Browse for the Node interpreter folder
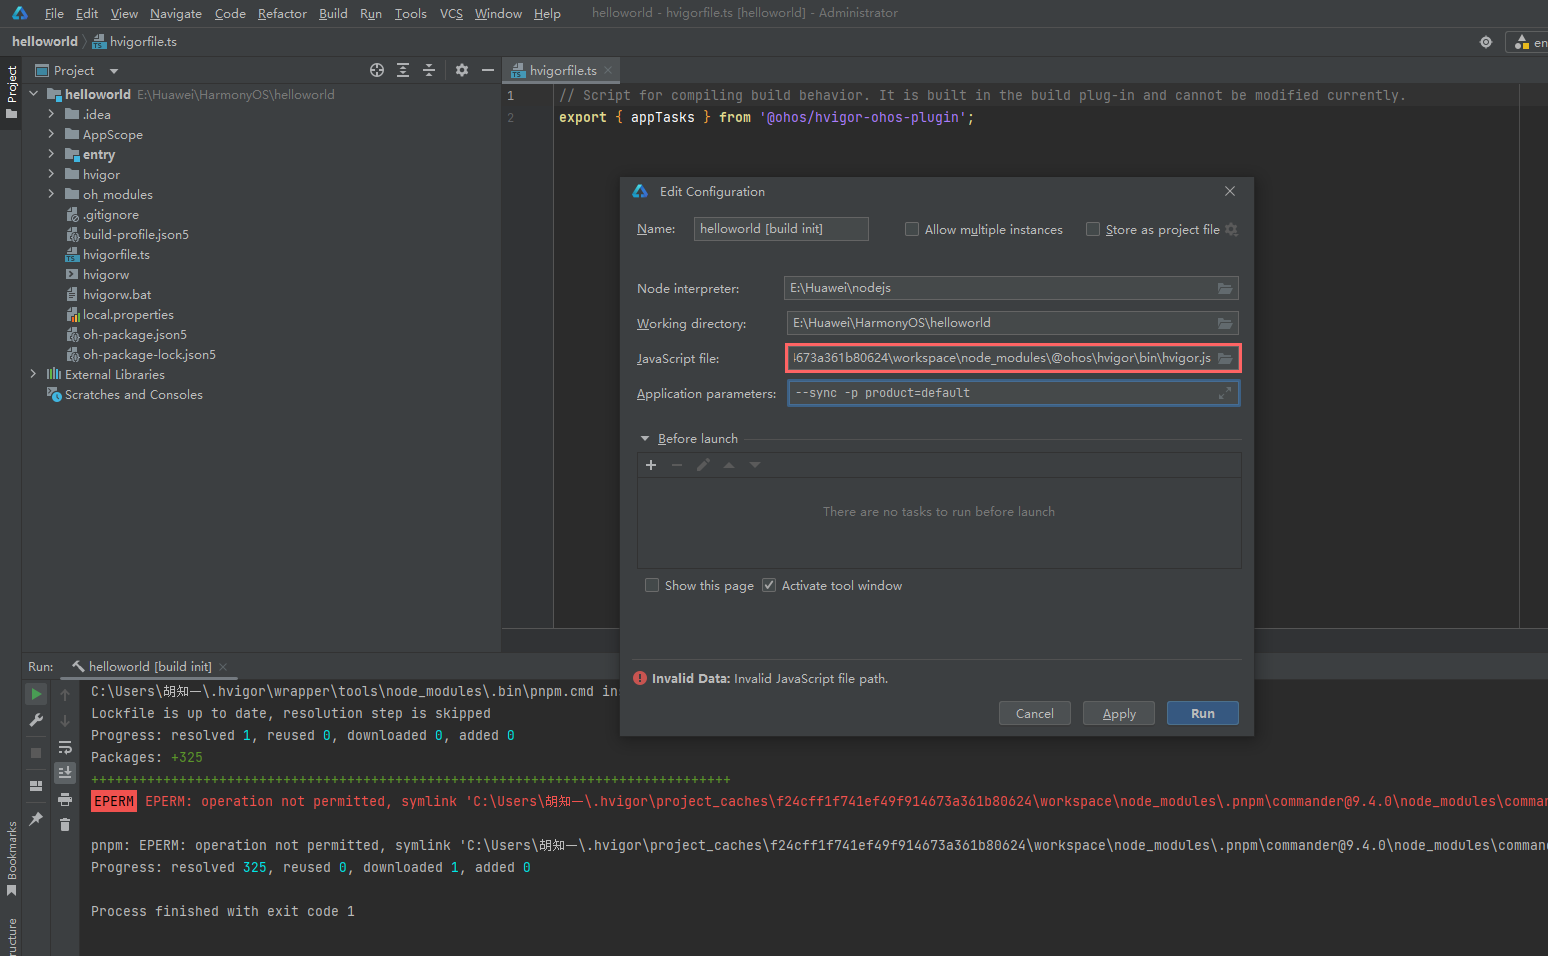This screenshot has width=1548, height=956. click(1225, 288)
